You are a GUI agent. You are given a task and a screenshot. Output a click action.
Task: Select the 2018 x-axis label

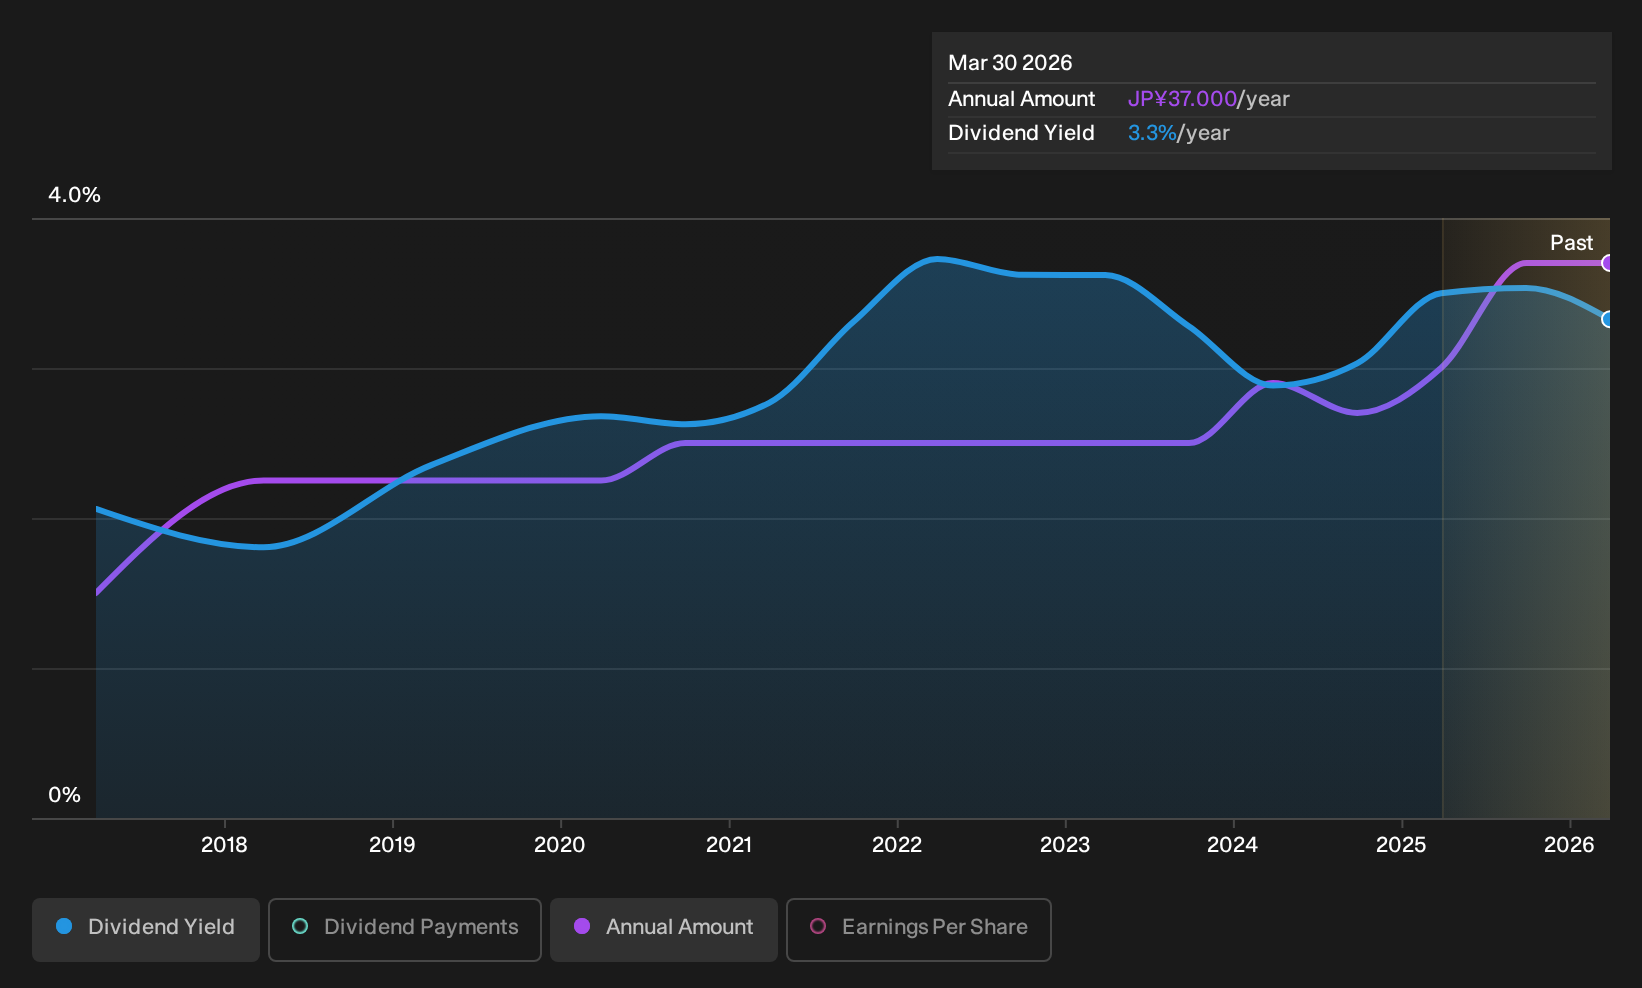[224, 845]
